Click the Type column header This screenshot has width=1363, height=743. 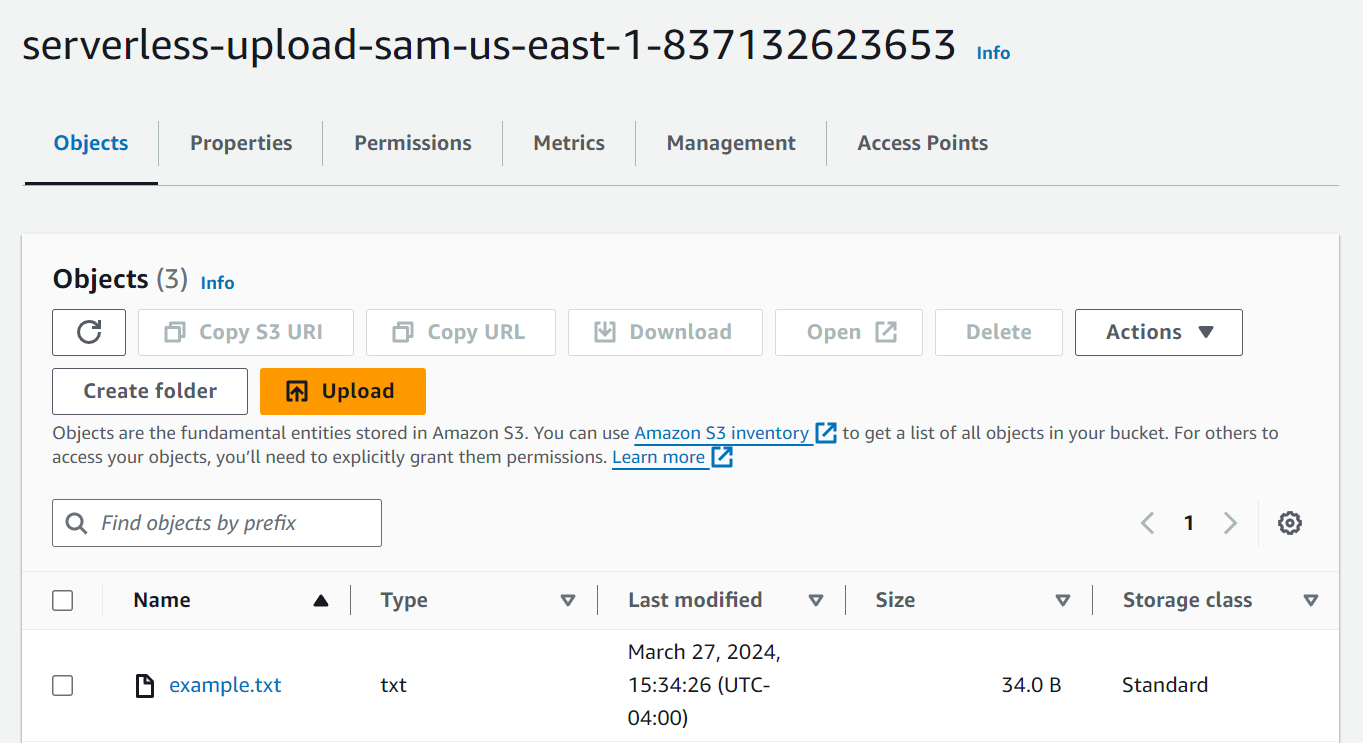(x=404, y=600)
